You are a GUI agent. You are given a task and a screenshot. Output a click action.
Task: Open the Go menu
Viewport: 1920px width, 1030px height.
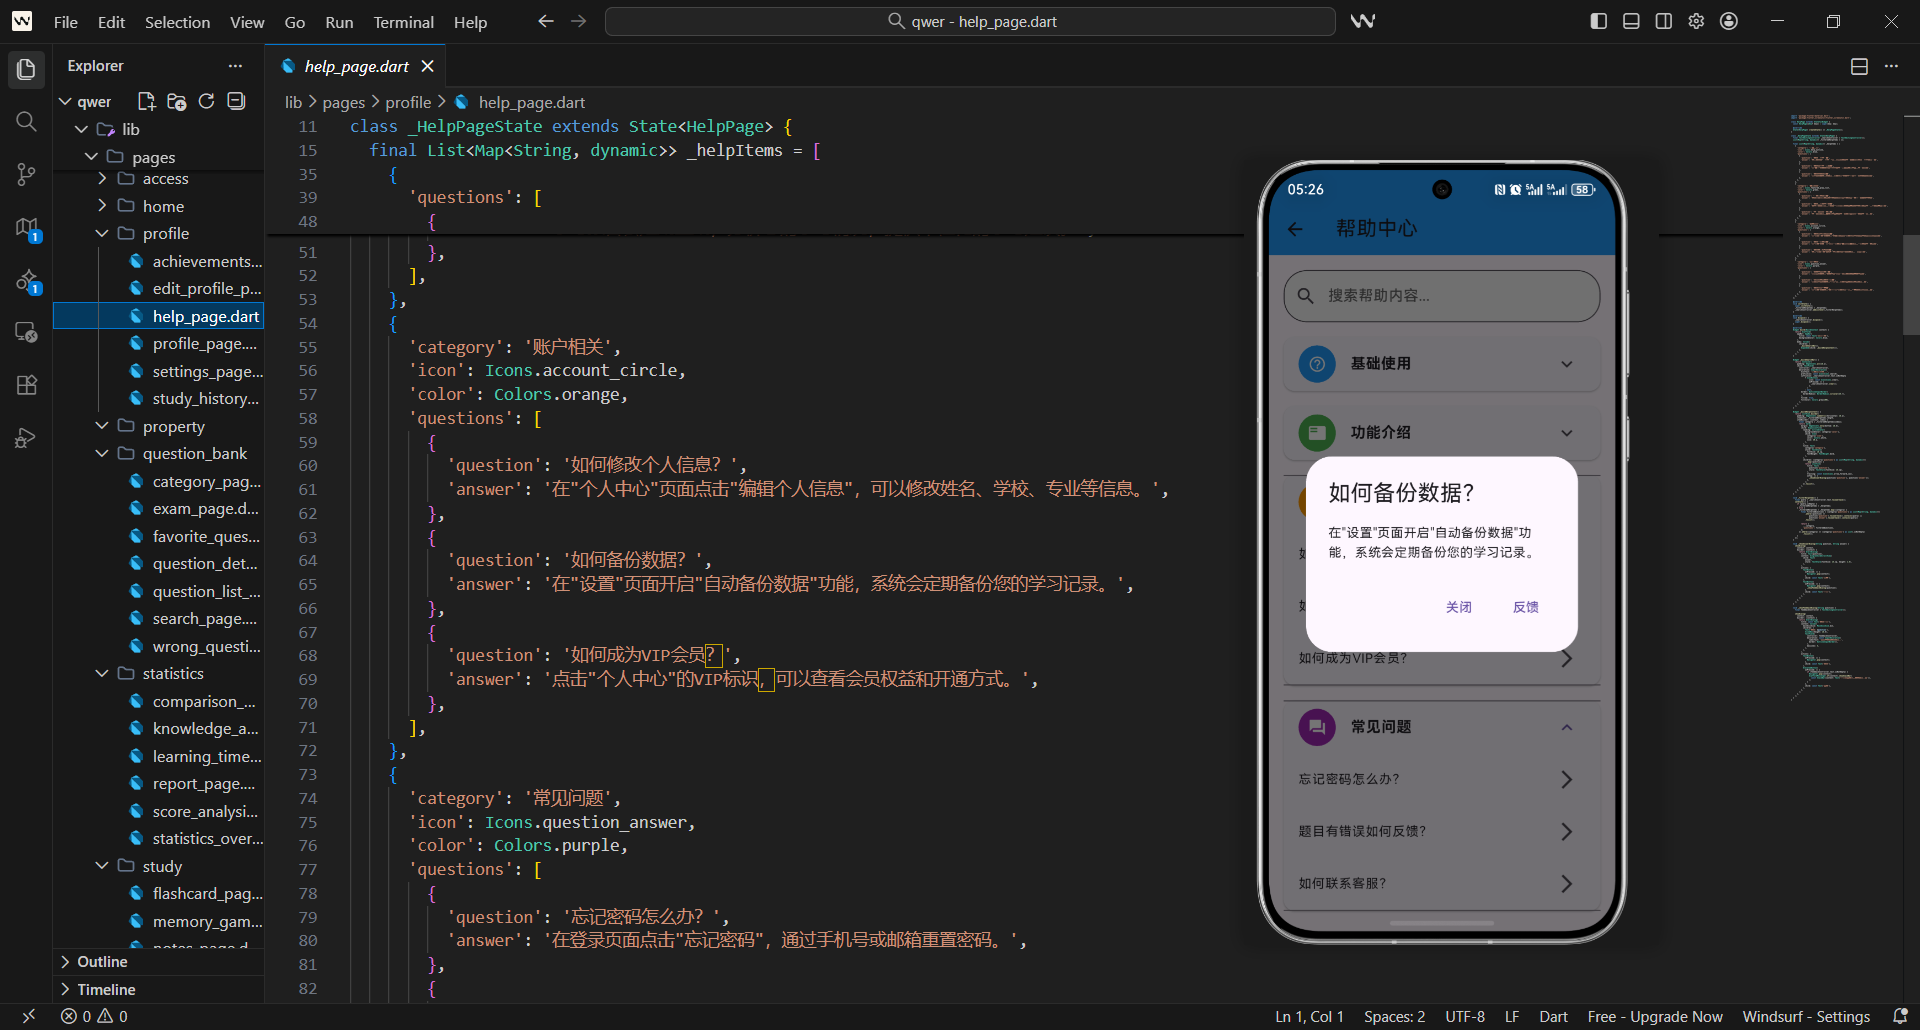pos(294,22)
